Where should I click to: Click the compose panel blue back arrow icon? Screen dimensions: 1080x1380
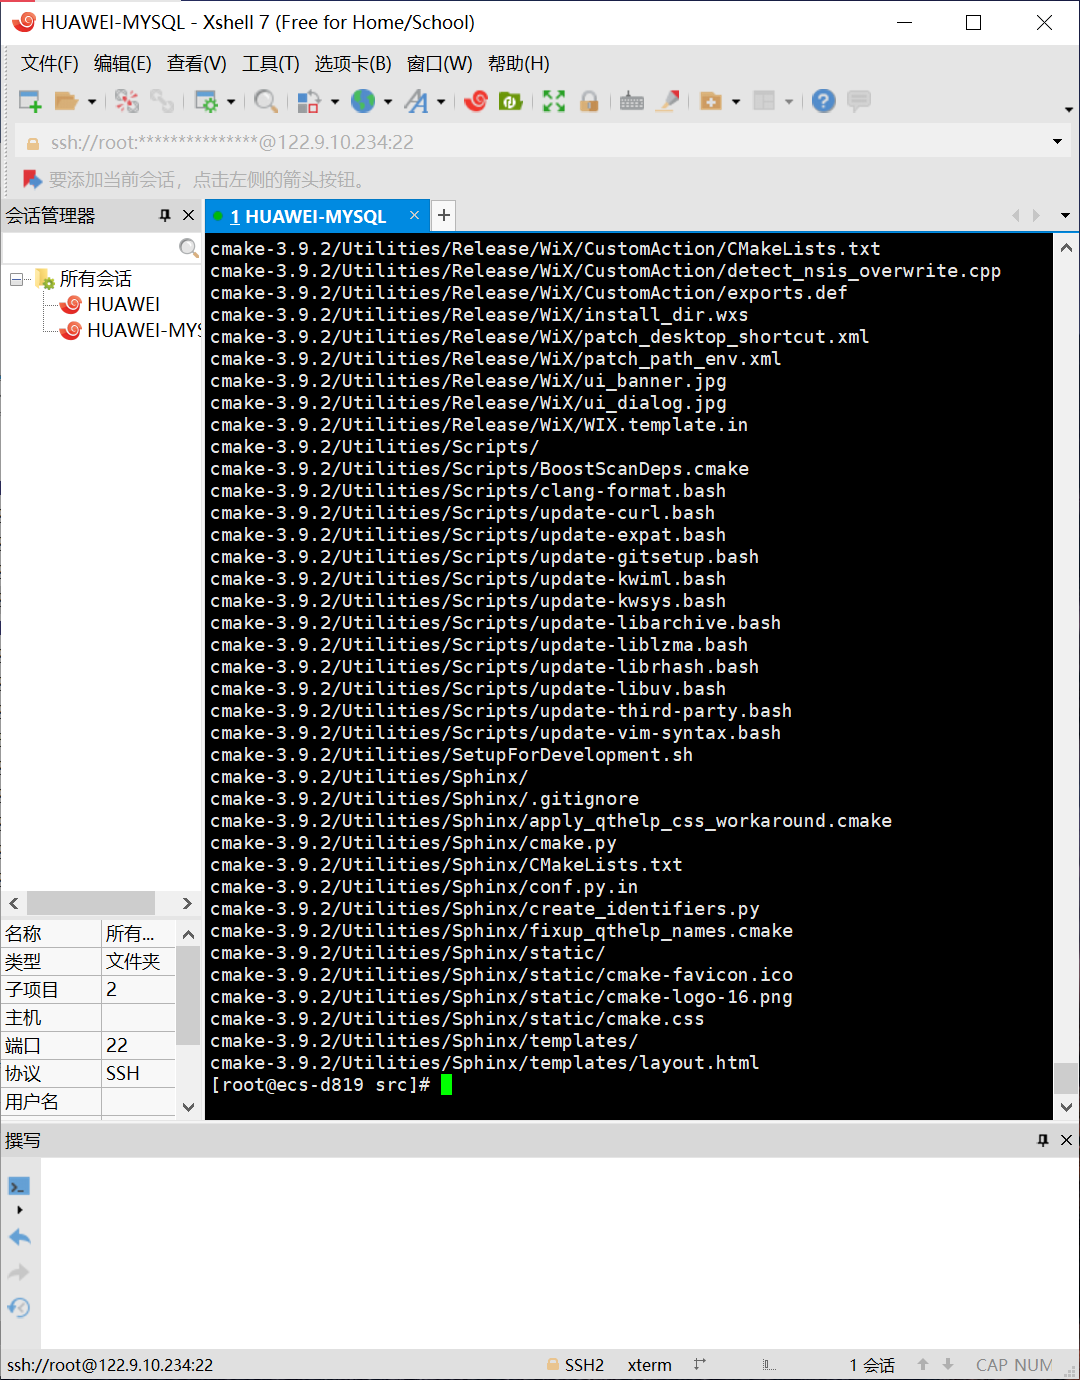point(19,1237)
